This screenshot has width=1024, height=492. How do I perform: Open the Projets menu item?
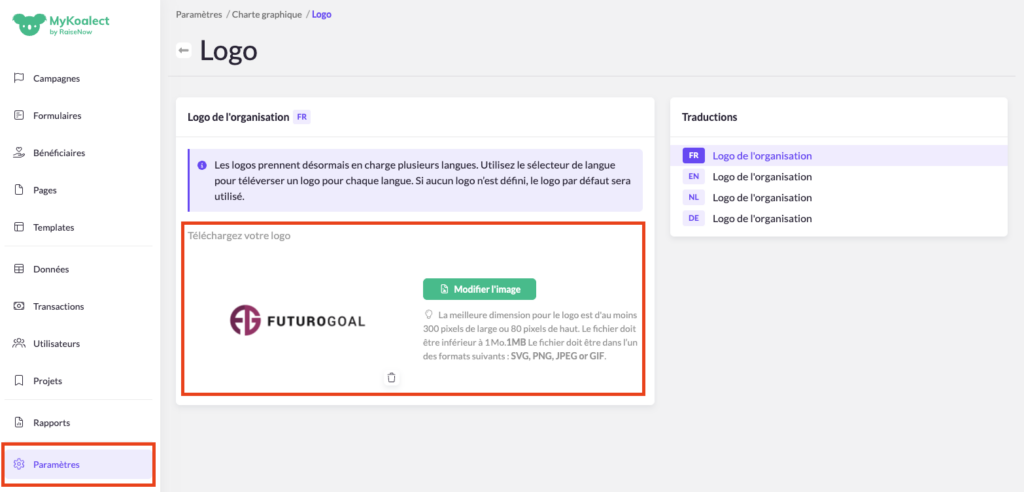click(x=50, y=381)
